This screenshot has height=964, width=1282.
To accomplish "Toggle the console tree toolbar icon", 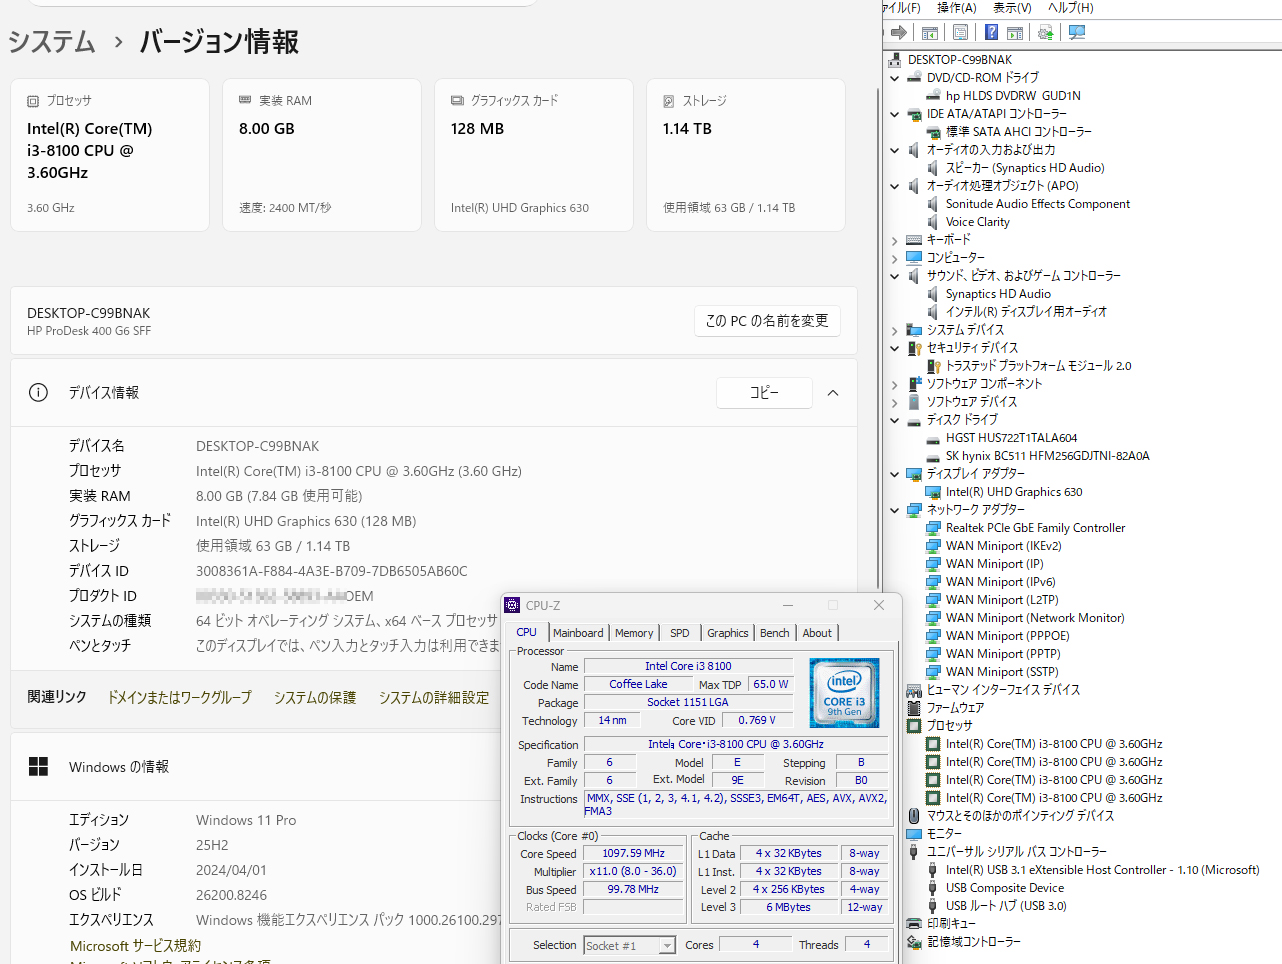I will [930, 32].
